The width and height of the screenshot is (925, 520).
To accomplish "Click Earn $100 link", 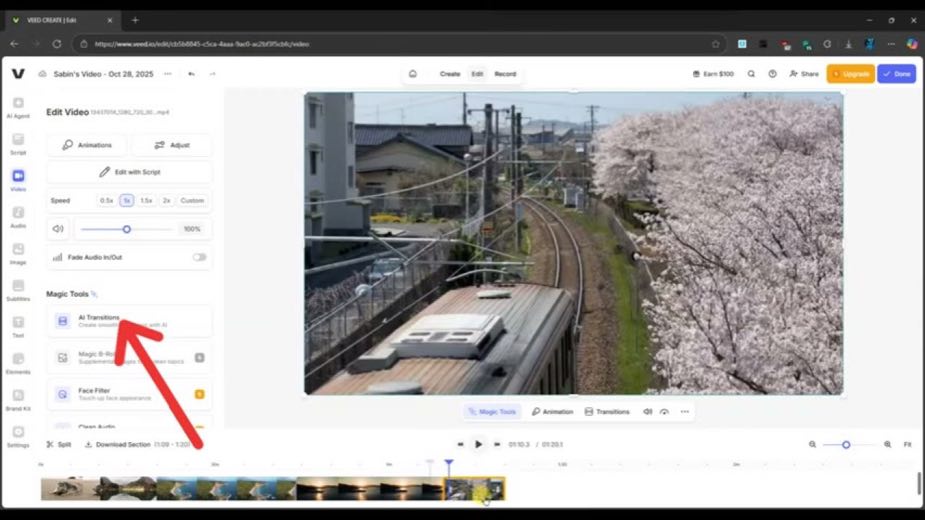I will (x=713, y=74).
